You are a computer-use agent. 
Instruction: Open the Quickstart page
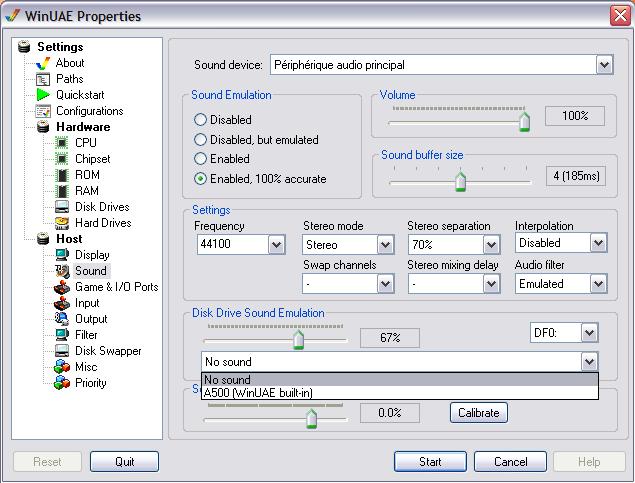(80, 95)
